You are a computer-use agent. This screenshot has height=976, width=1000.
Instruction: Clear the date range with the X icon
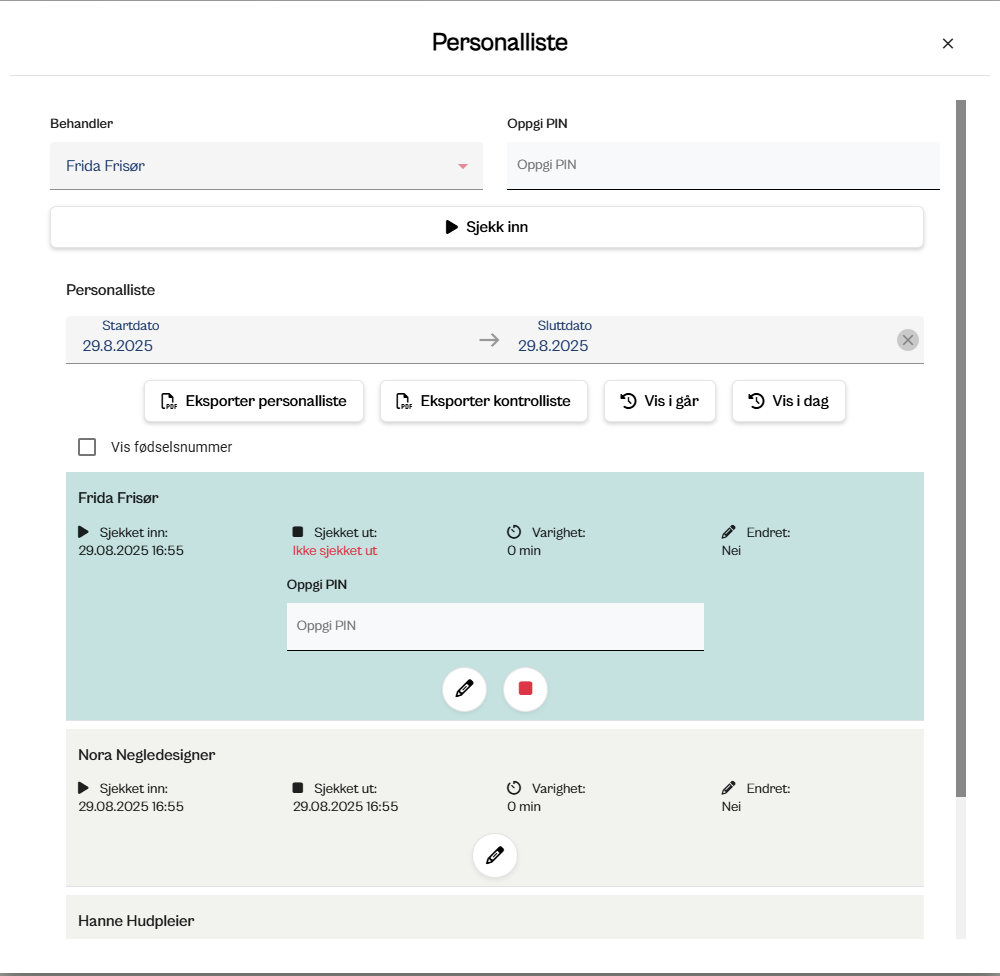(907, 340)
